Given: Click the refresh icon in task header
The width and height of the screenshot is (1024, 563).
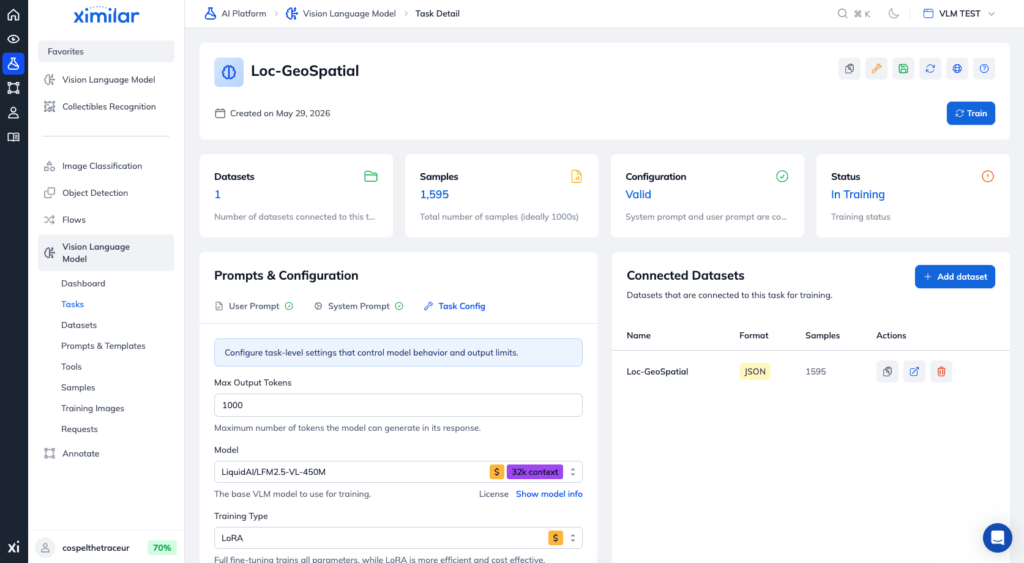Looking at the screenshot, I should [x=930, y=69].
